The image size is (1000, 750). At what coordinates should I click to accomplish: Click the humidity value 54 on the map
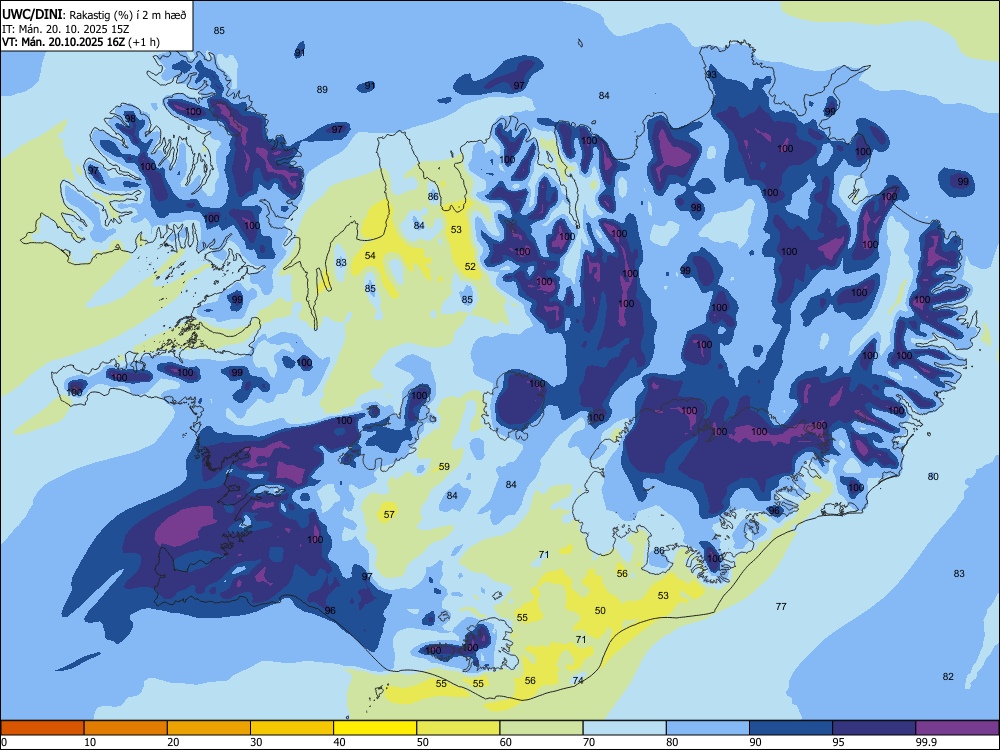click(x=370, y=256)
